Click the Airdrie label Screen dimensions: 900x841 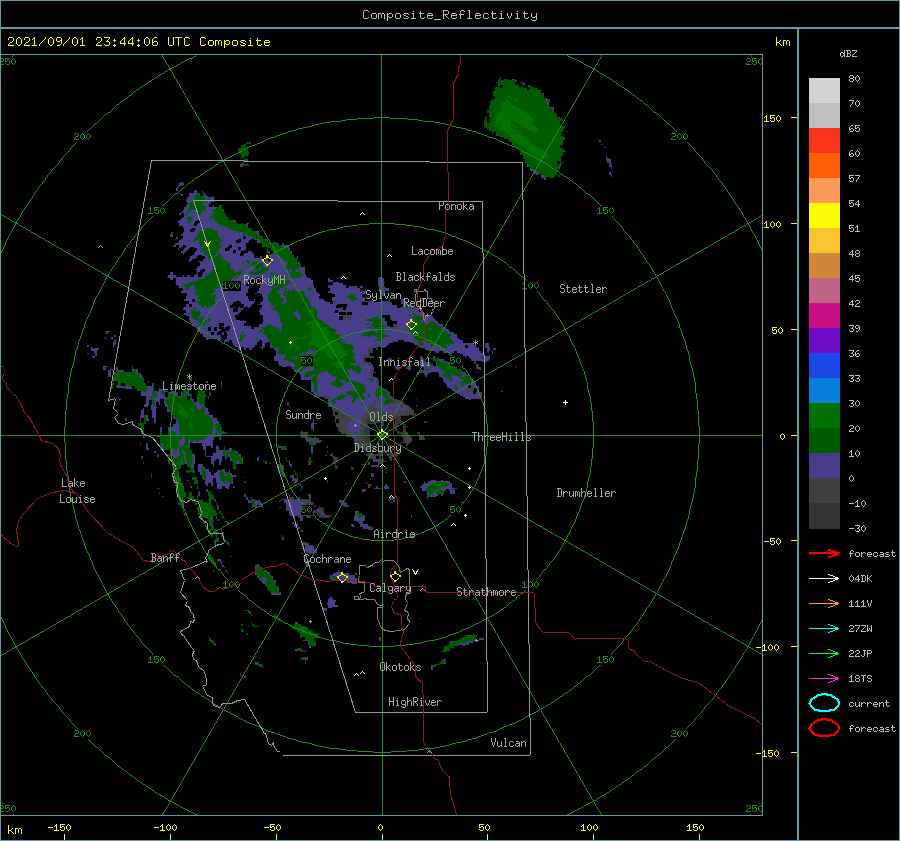click(x=394, y=534)
